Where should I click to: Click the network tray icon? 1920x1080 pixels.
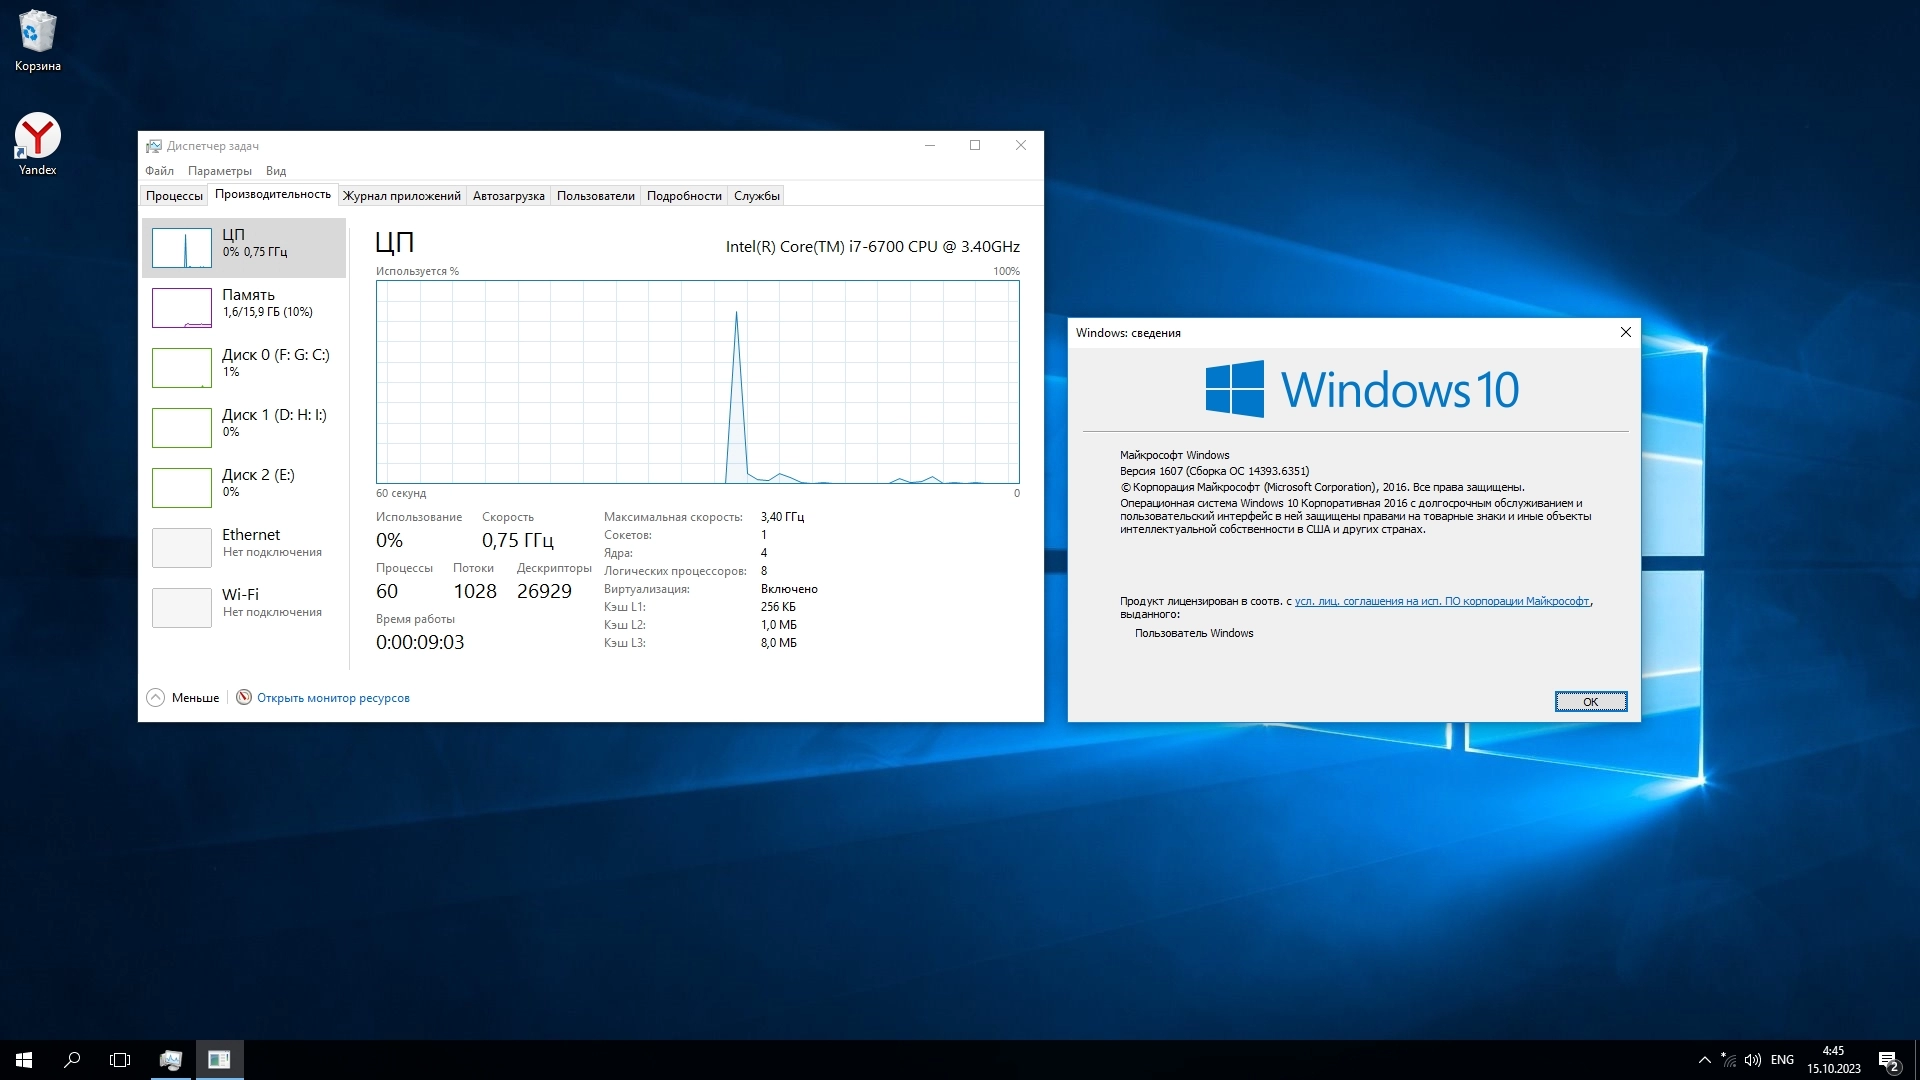[1729, 1059]
